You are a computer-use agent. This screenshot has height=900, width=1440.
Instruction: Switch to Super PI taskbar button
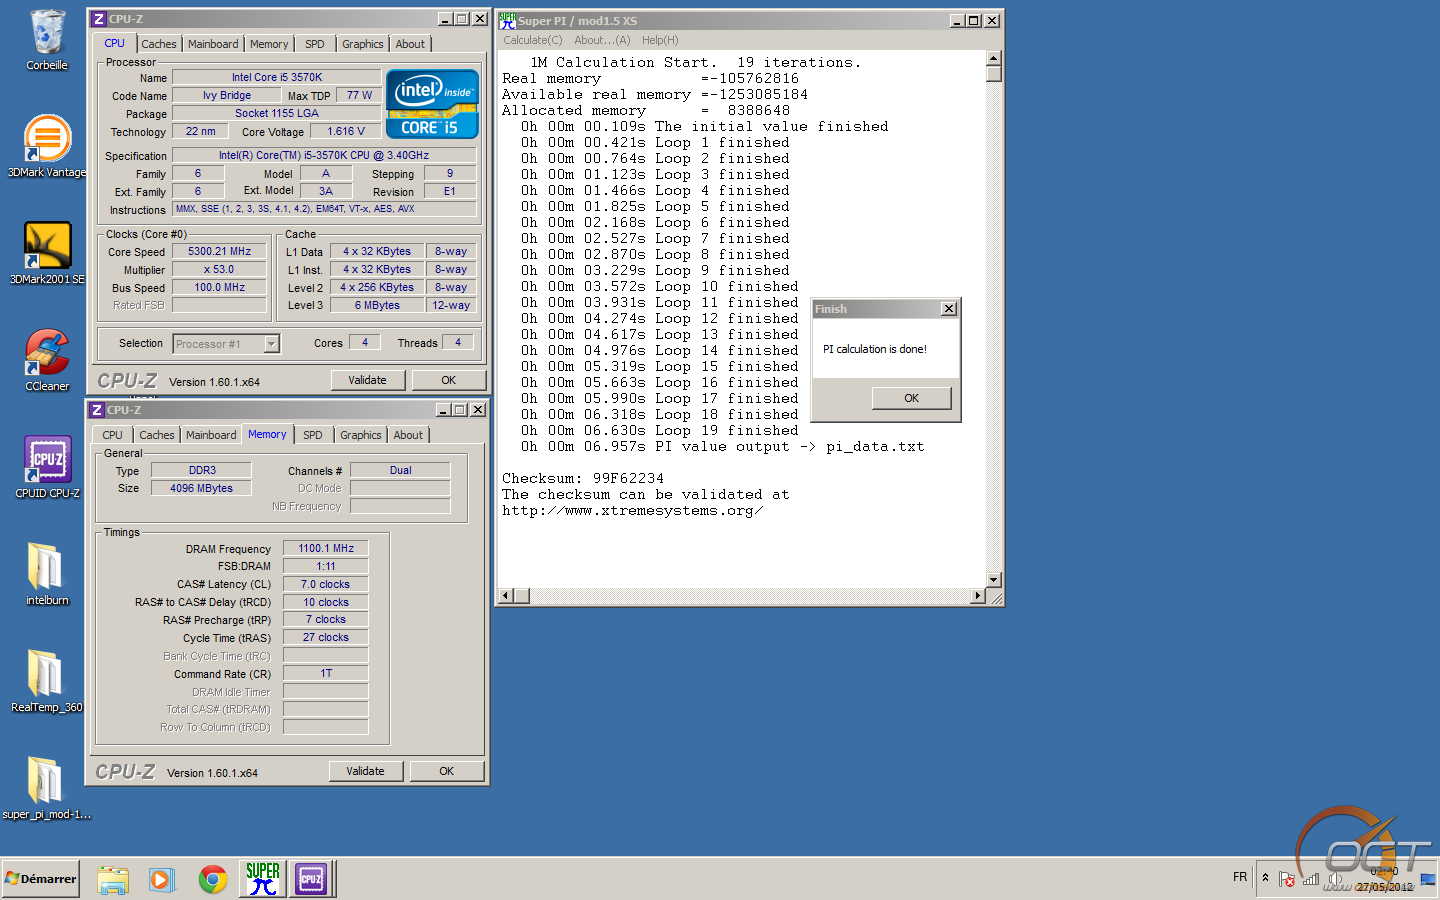pyautogui.click(x=263, y=879)
